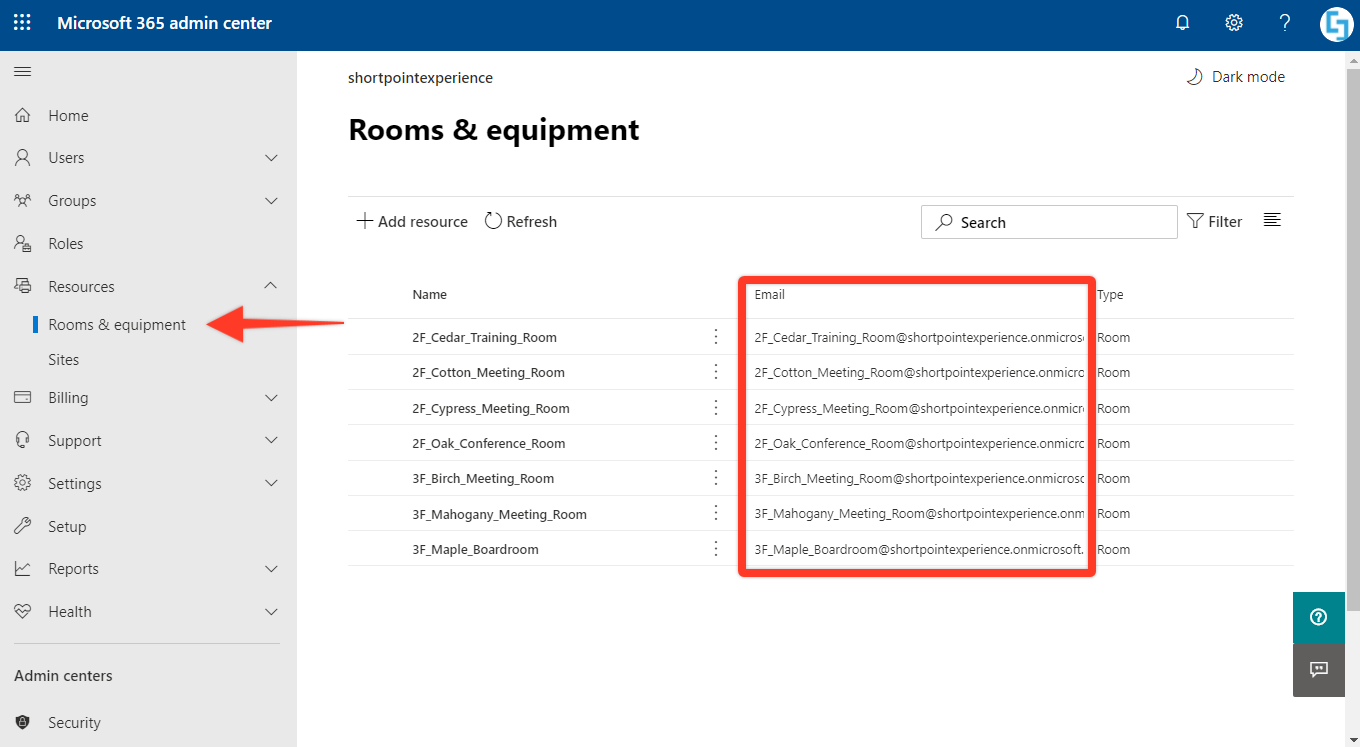This screenshot has width=1360, height=747.
Task: Open the notifications bell icon
Action: [x=1183, y=23]
